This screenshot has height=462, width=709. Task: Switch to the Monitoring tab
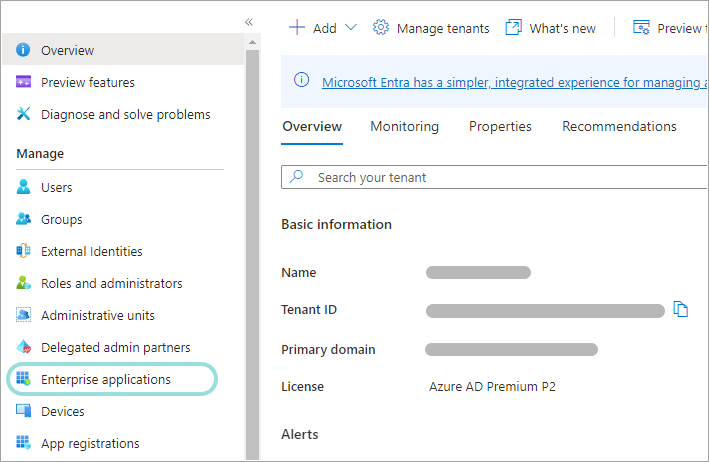[404, 126]
